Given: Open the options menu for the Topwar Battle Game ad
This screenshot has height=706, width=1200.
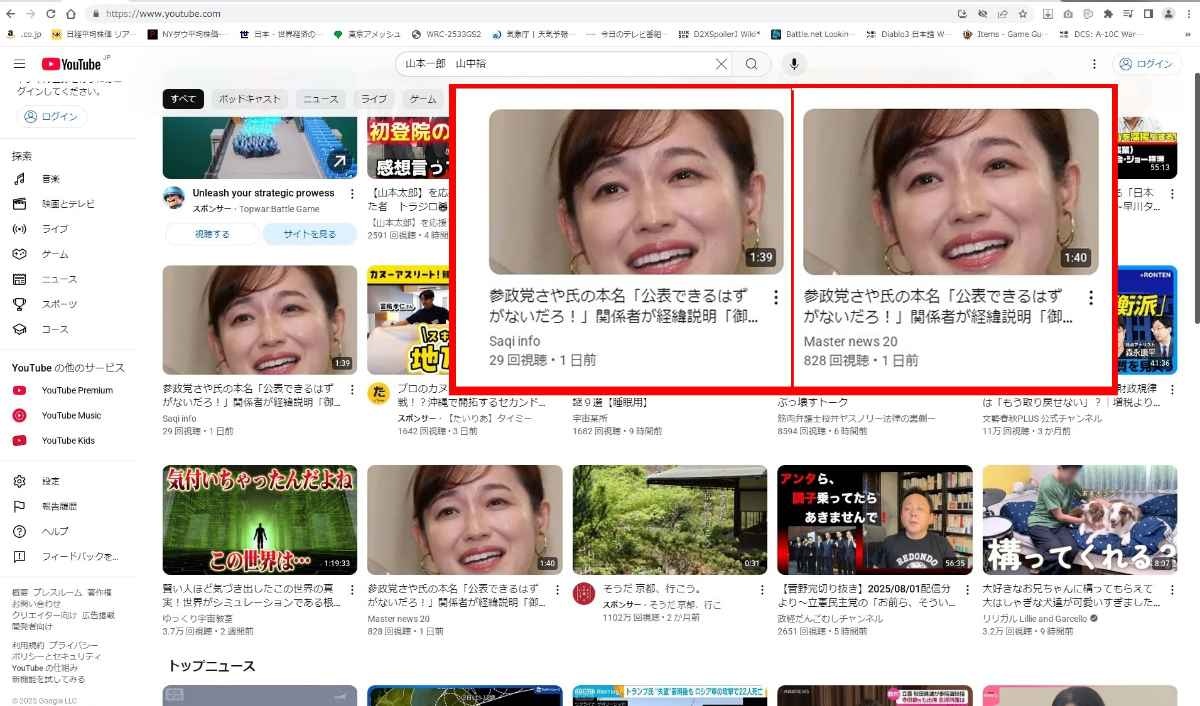Looking at the screenshot, I should 351,194.
